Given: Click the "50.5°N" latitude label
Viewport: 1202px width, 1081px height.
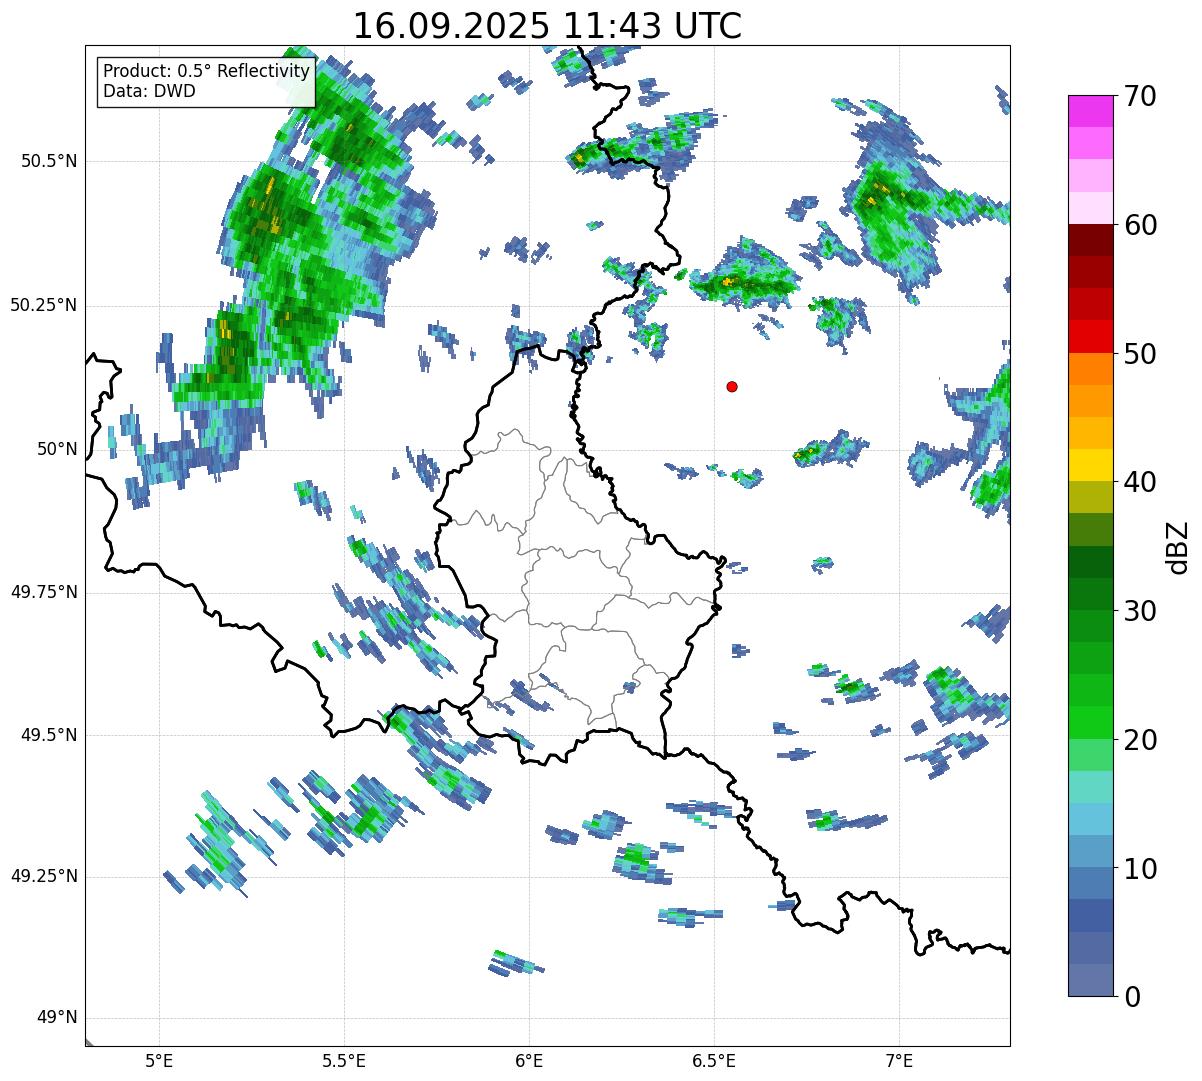Looking at the screenshot, I should [x=50, y=161].
